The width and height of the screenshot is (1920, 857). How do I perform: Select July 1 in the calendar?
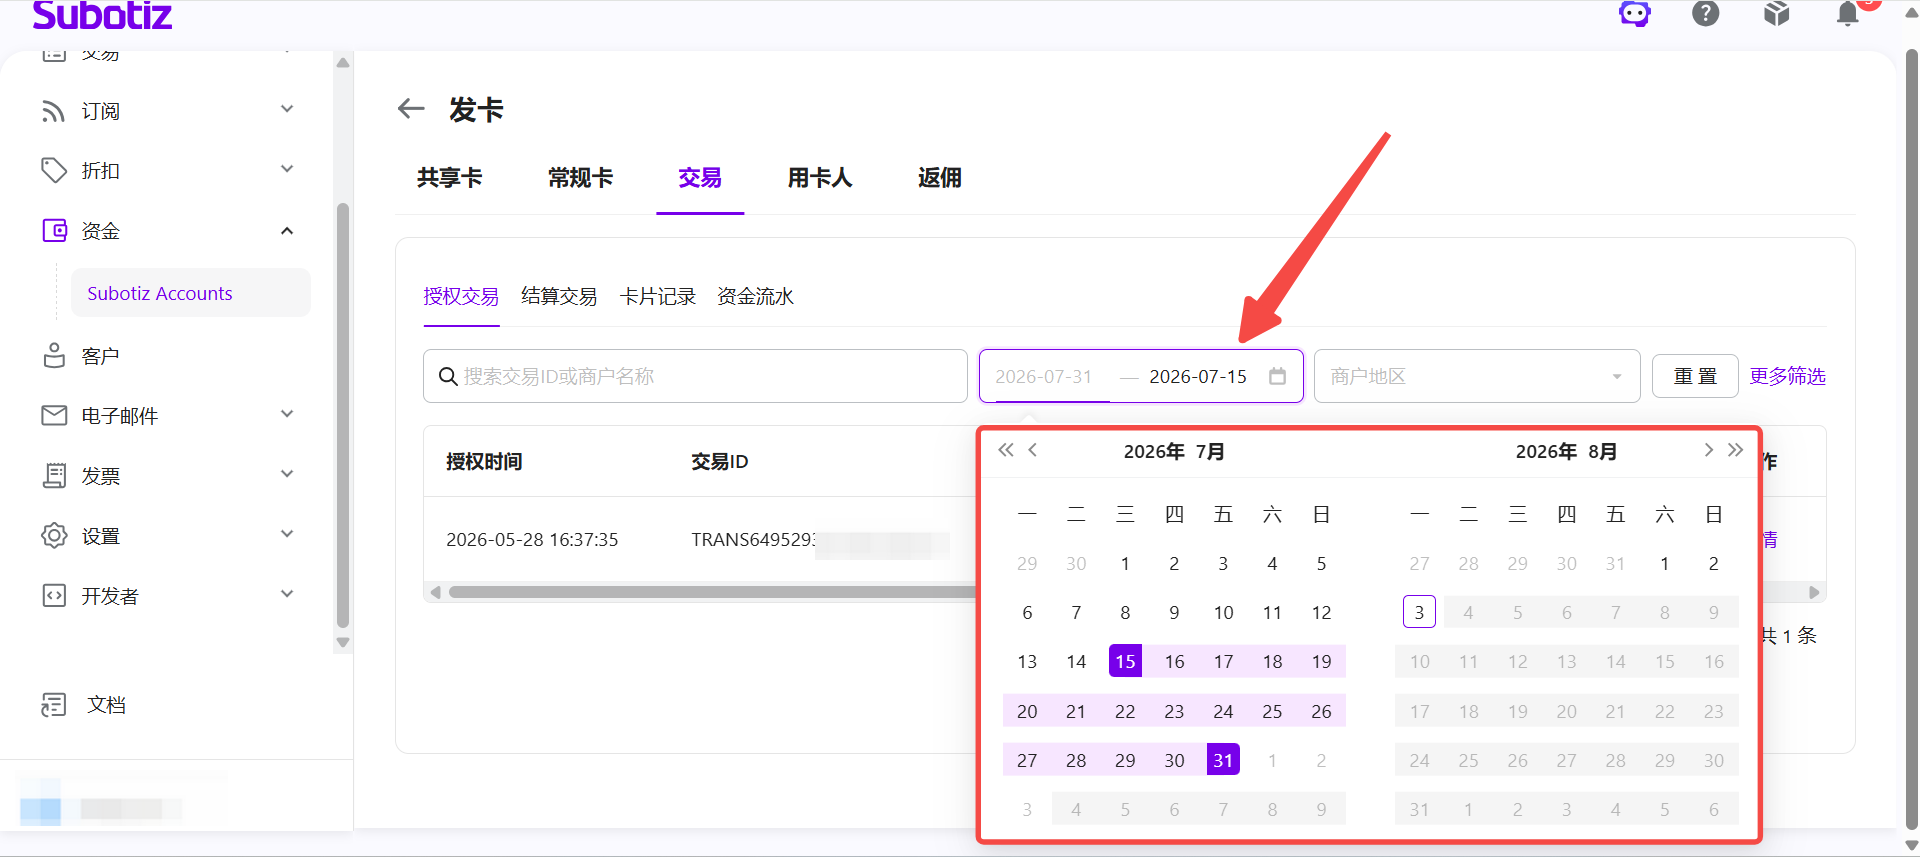pyautogui.click(x=1125, y=563)
